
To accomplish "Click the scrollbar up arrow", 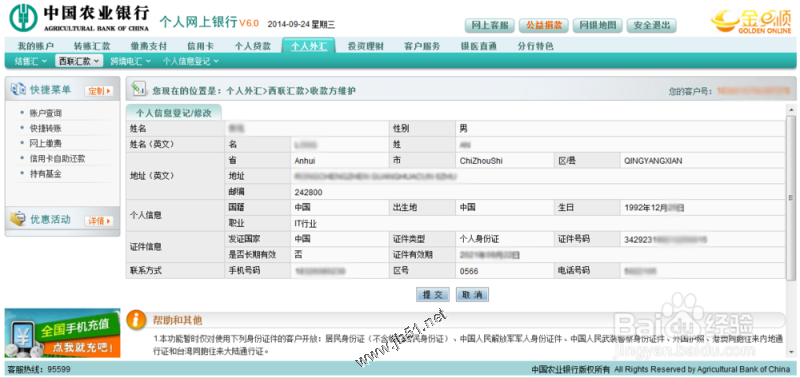I will [791, 109].
